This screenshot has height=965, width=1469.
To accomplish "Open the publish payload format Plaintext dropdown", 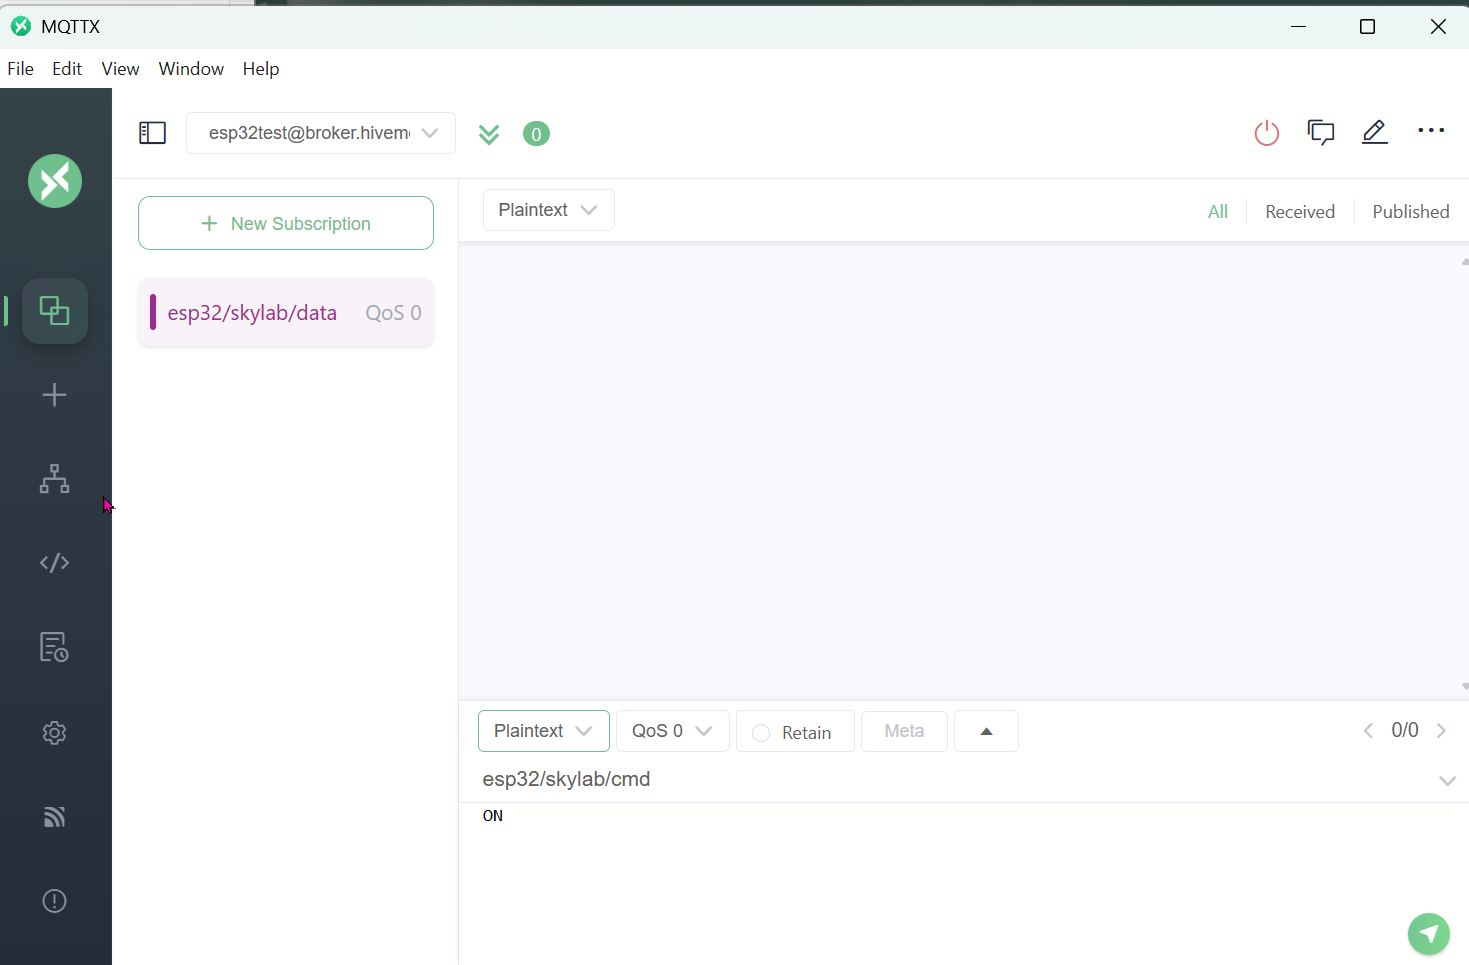I will [x=544, y=731].
